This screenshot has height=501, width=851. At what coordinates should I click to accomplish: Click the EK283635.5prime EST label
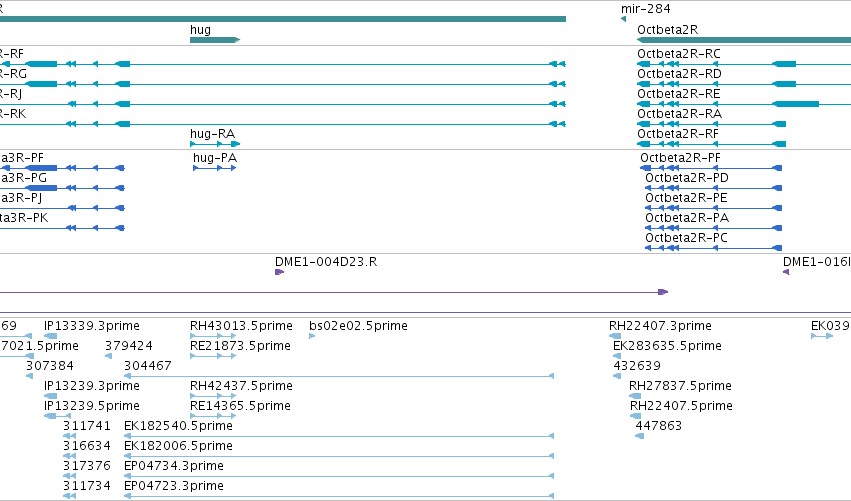pyautogui.click(x=667, y=346)
